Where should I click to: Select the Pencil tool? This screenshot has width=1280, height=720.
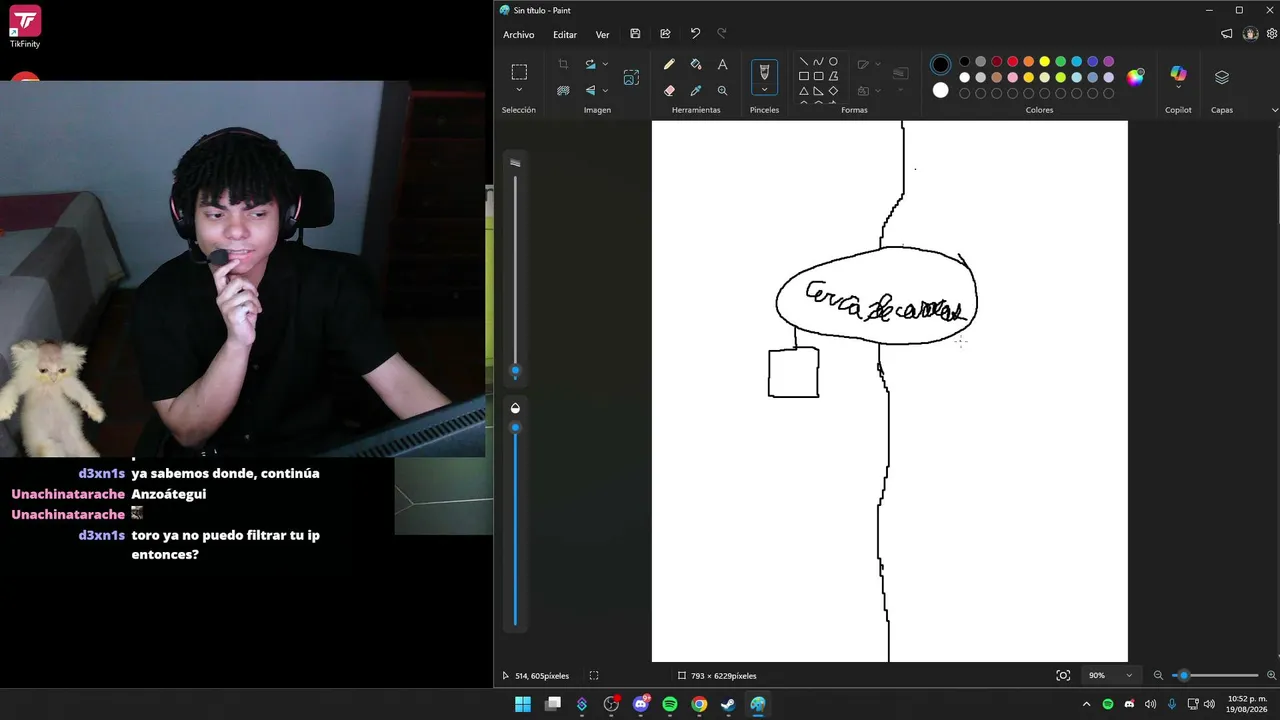(669, 64)
